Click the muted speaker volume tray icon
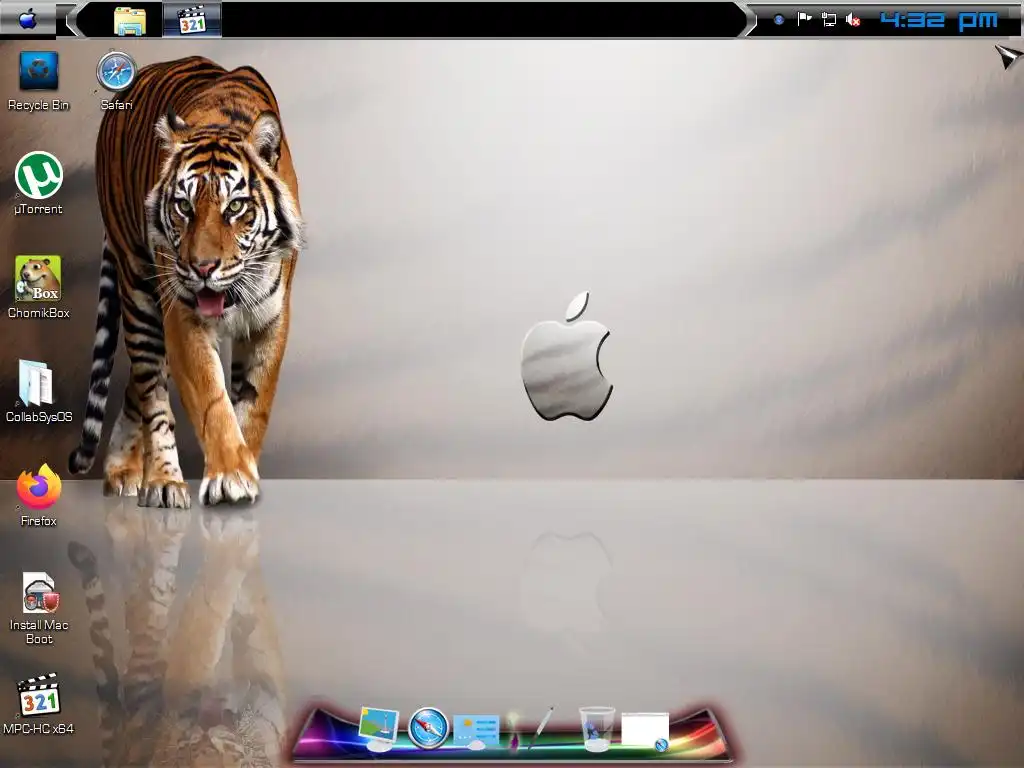 (x=853, y=20)
